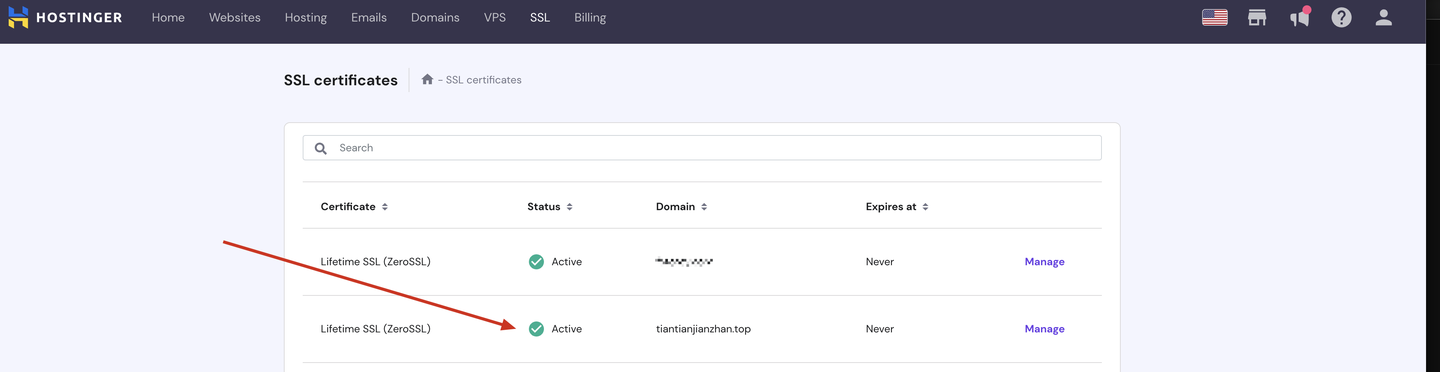Click the search magnifier icon
This screenshot has width=1440, height=372.
click(321, 148)
